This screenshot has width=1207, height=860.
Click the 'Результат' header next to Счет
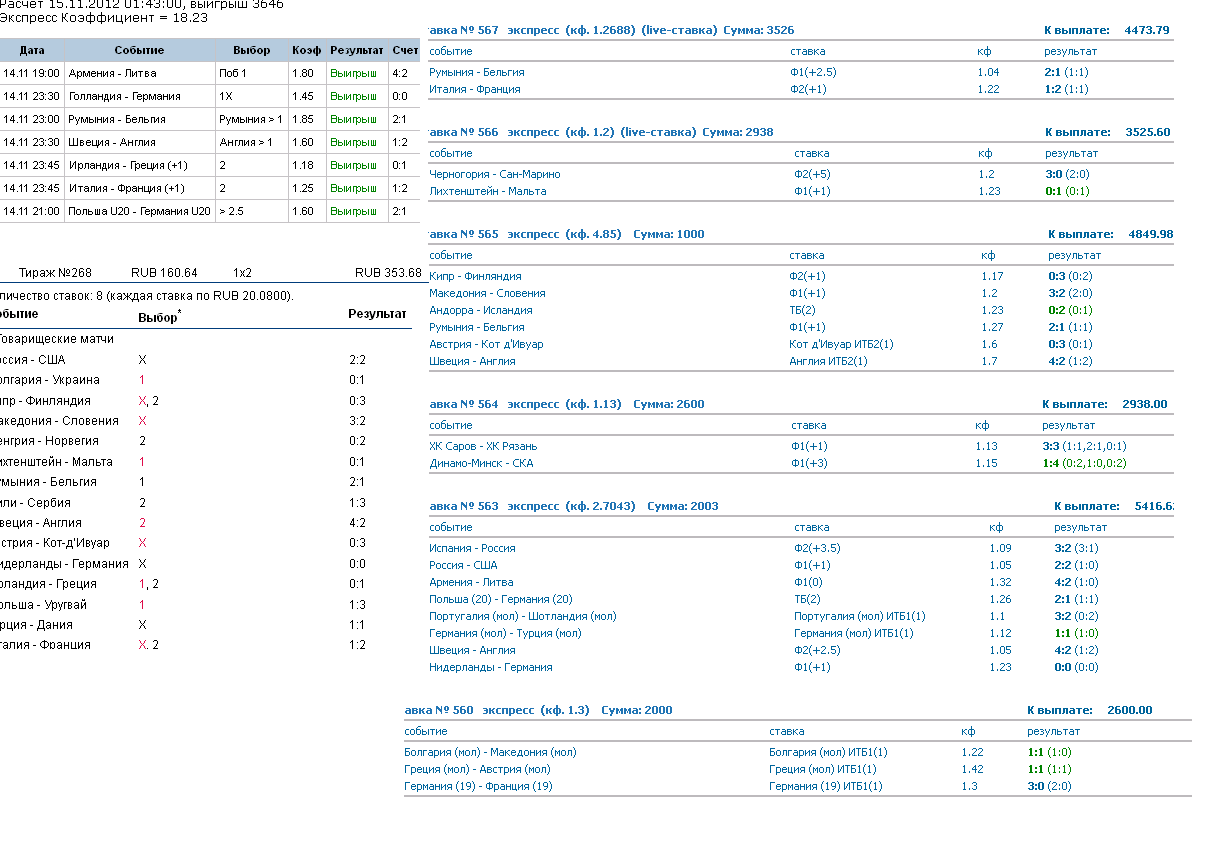point(357,50)
